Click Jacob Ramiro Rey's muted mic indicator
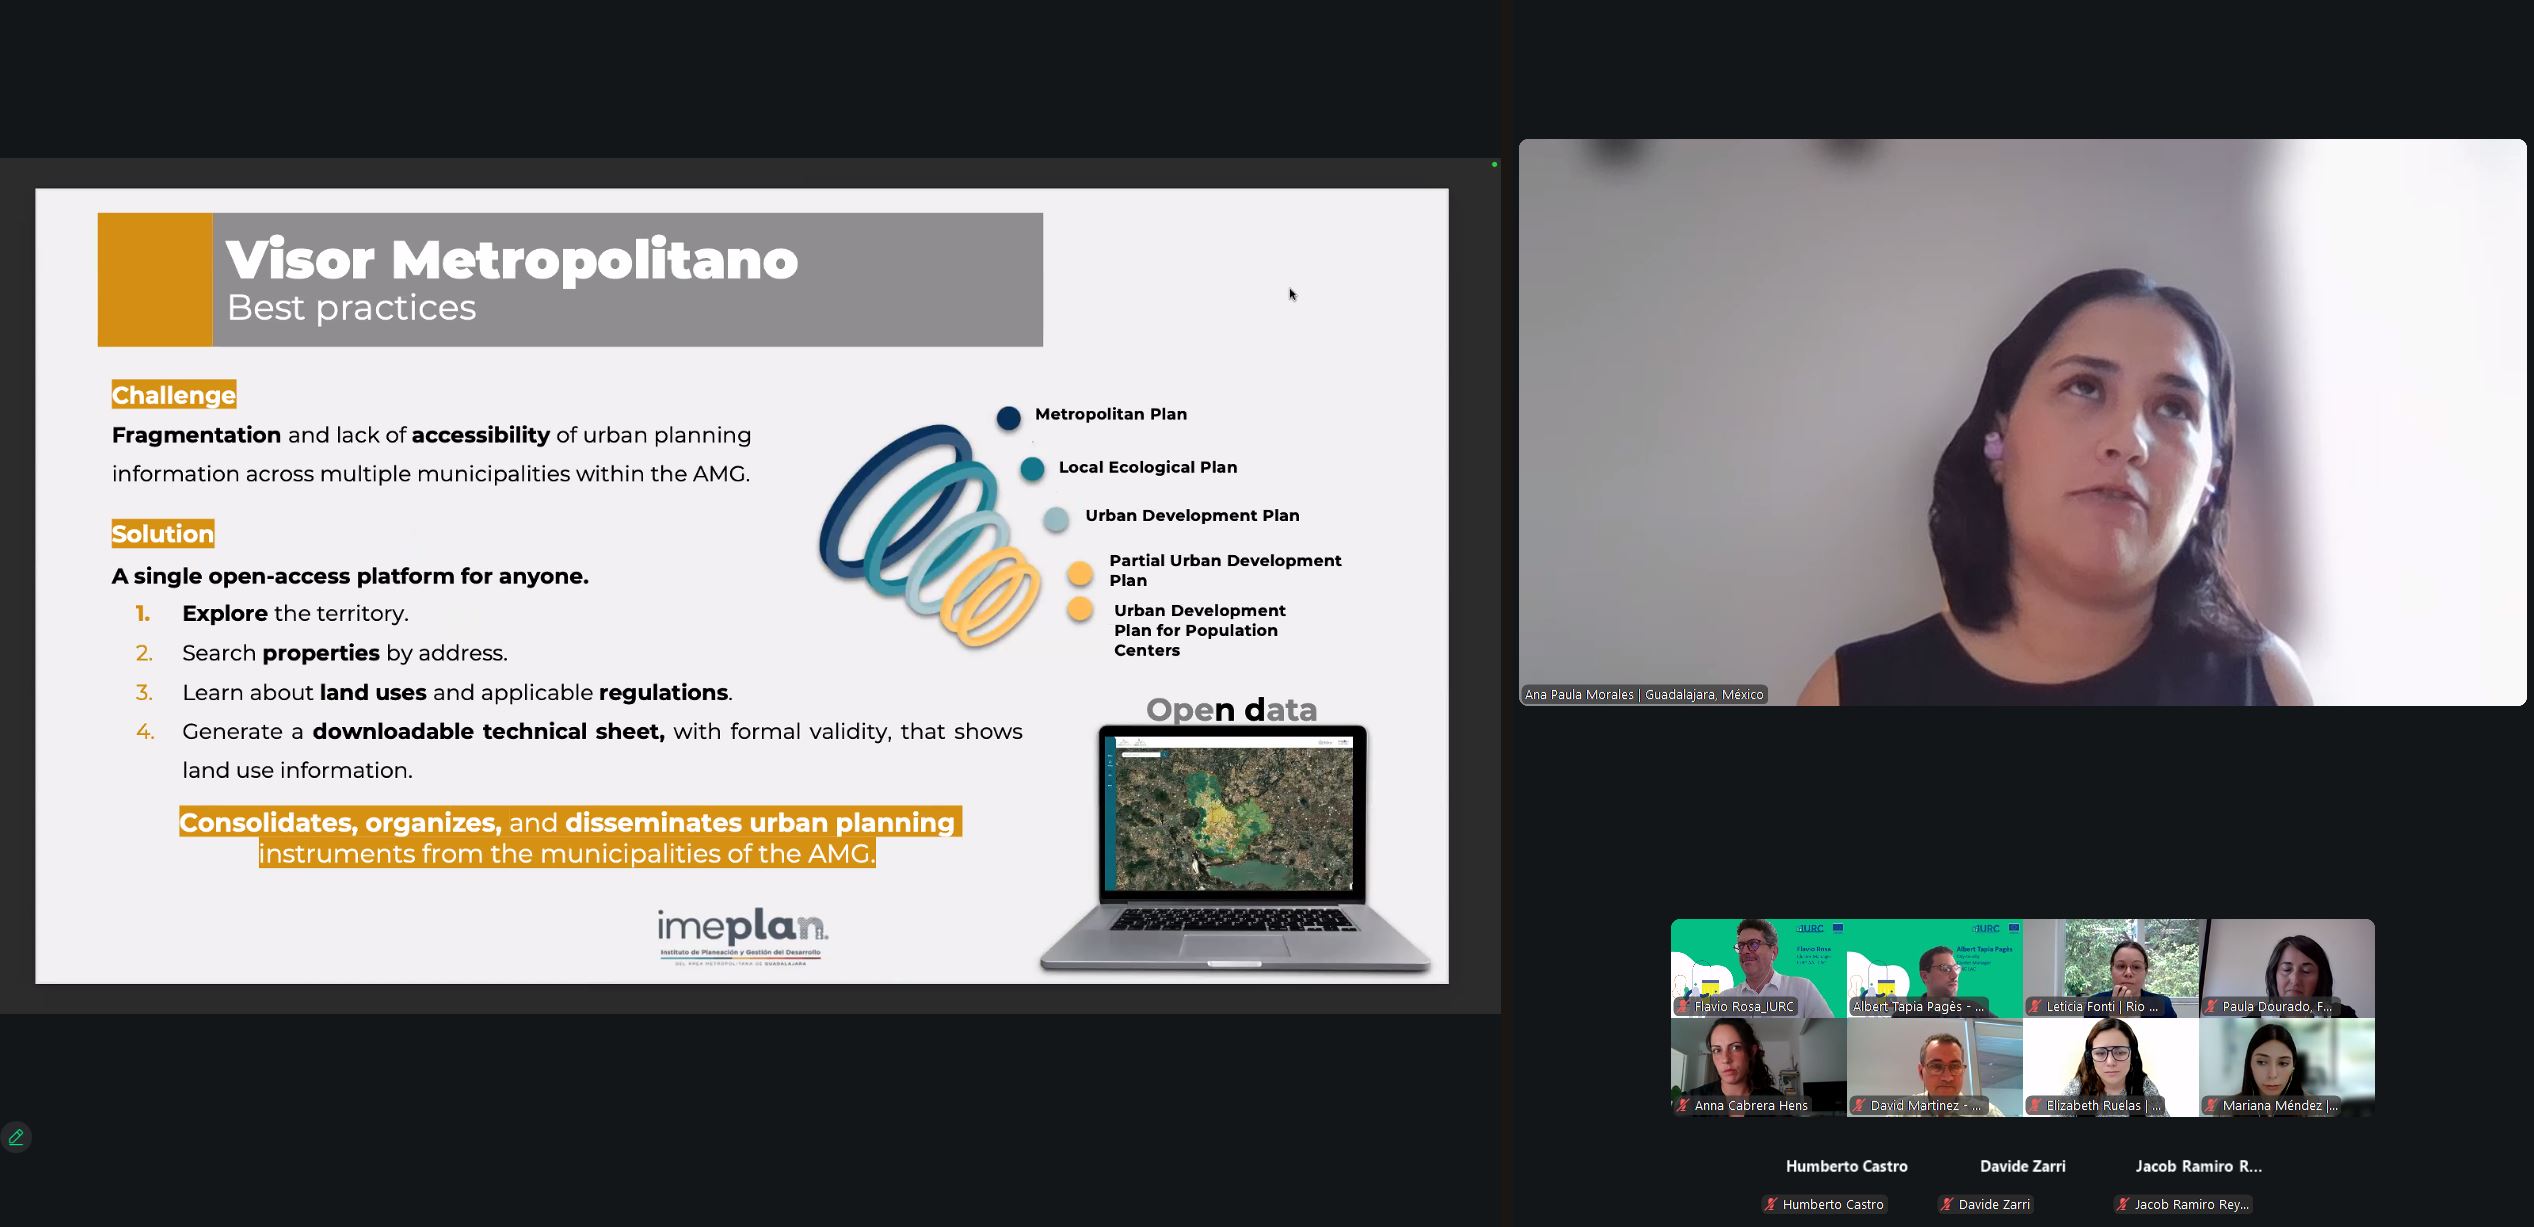The height and width of the screenshot is (1227, 2534). [2123, 1205]
